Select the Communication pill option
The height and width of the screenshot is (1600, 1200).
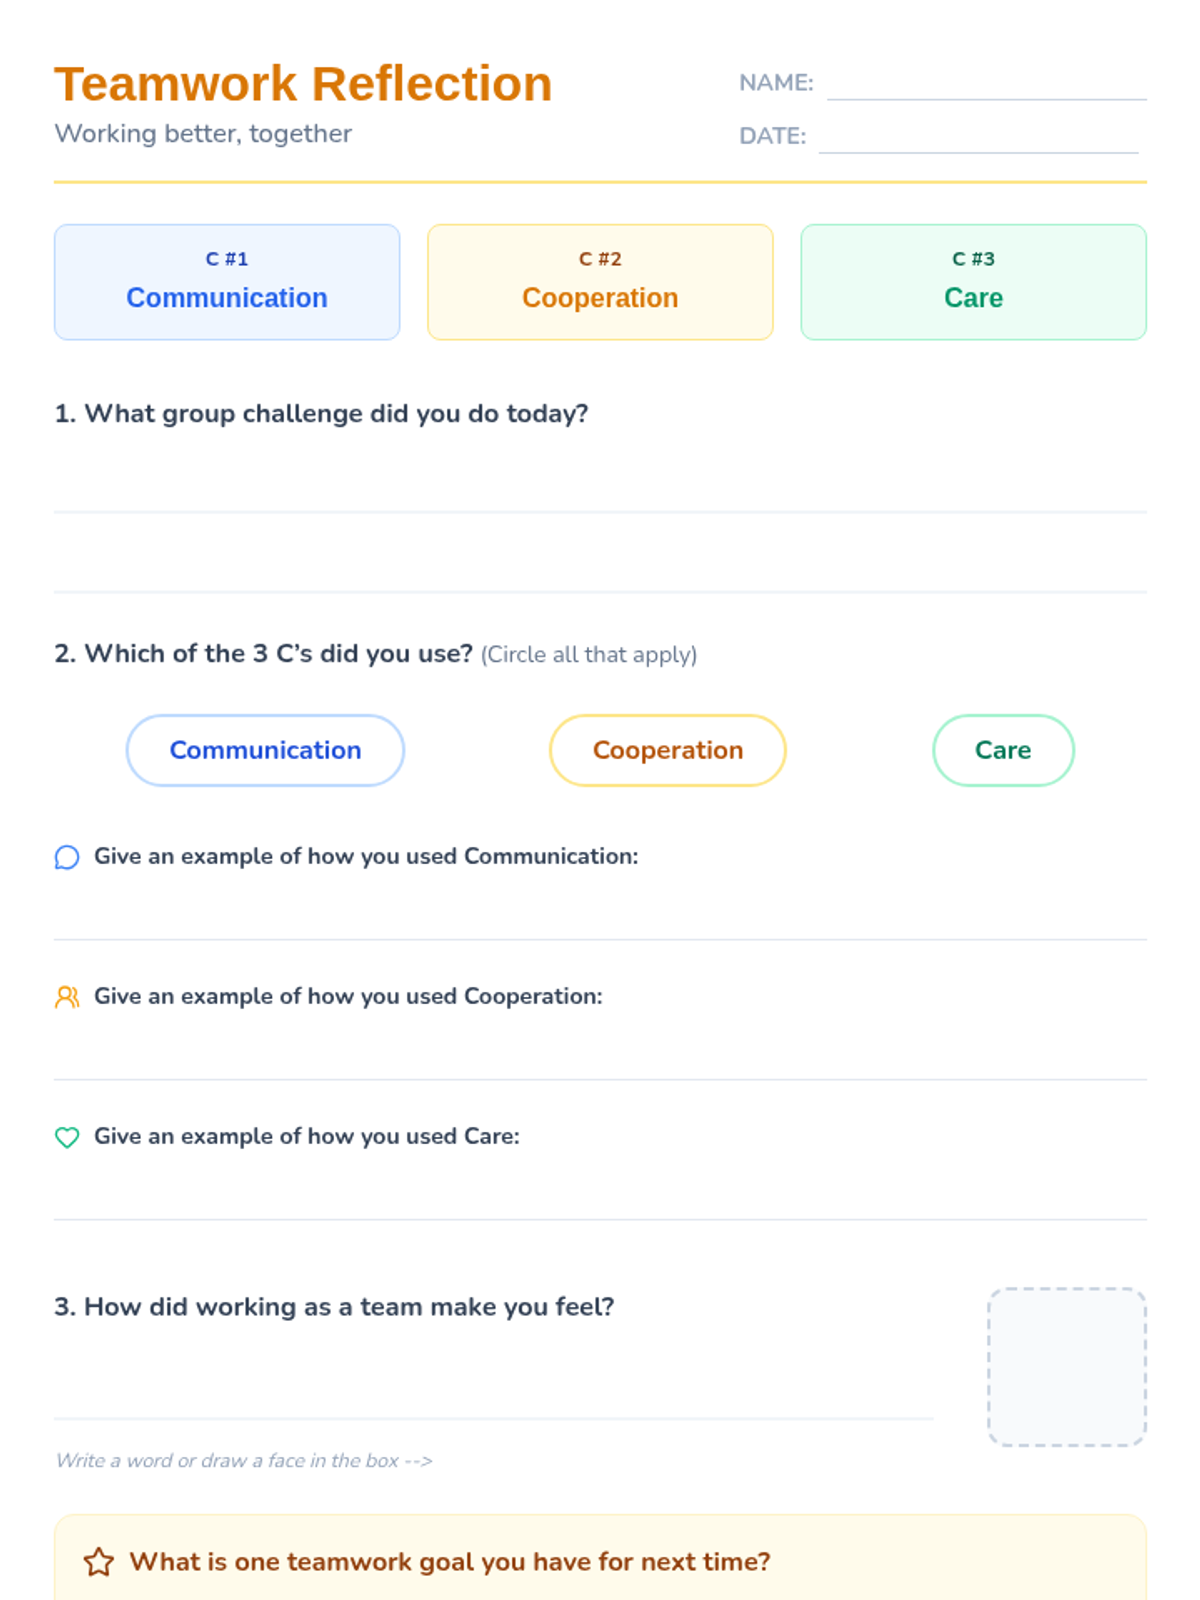pos(265,750)
